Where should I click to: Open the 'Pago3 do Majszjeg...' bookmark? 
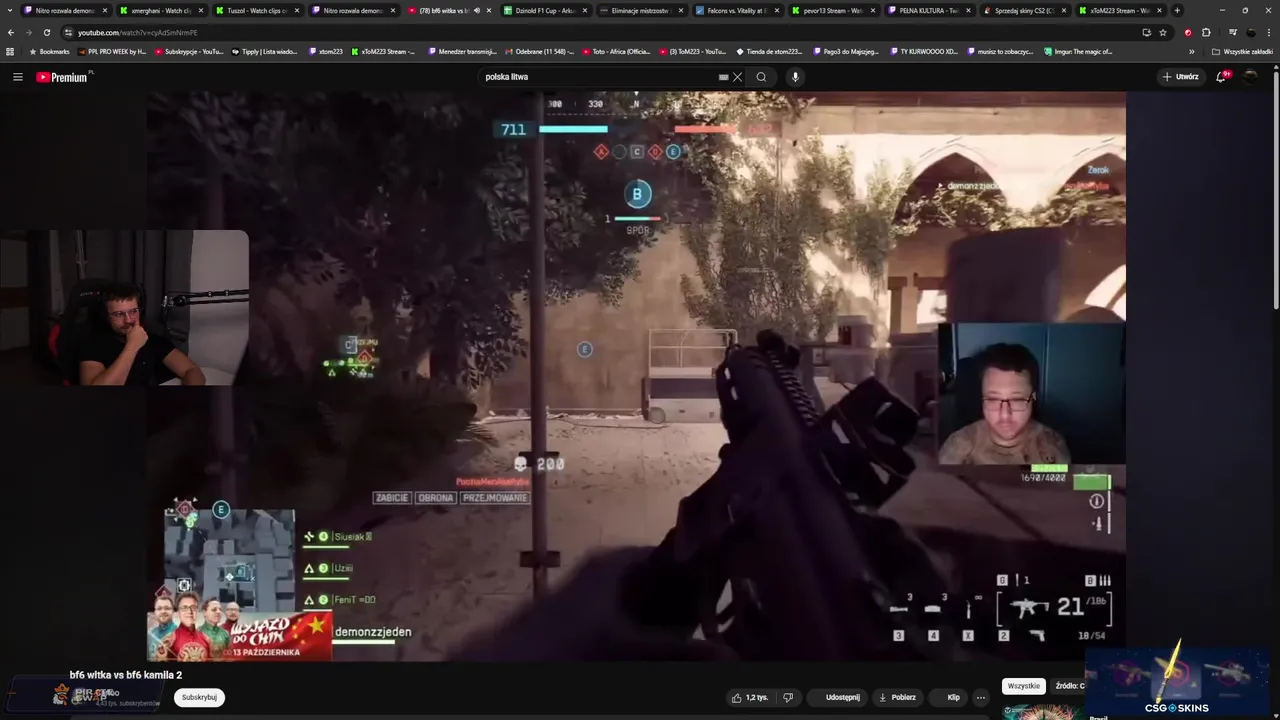[845, 51]
